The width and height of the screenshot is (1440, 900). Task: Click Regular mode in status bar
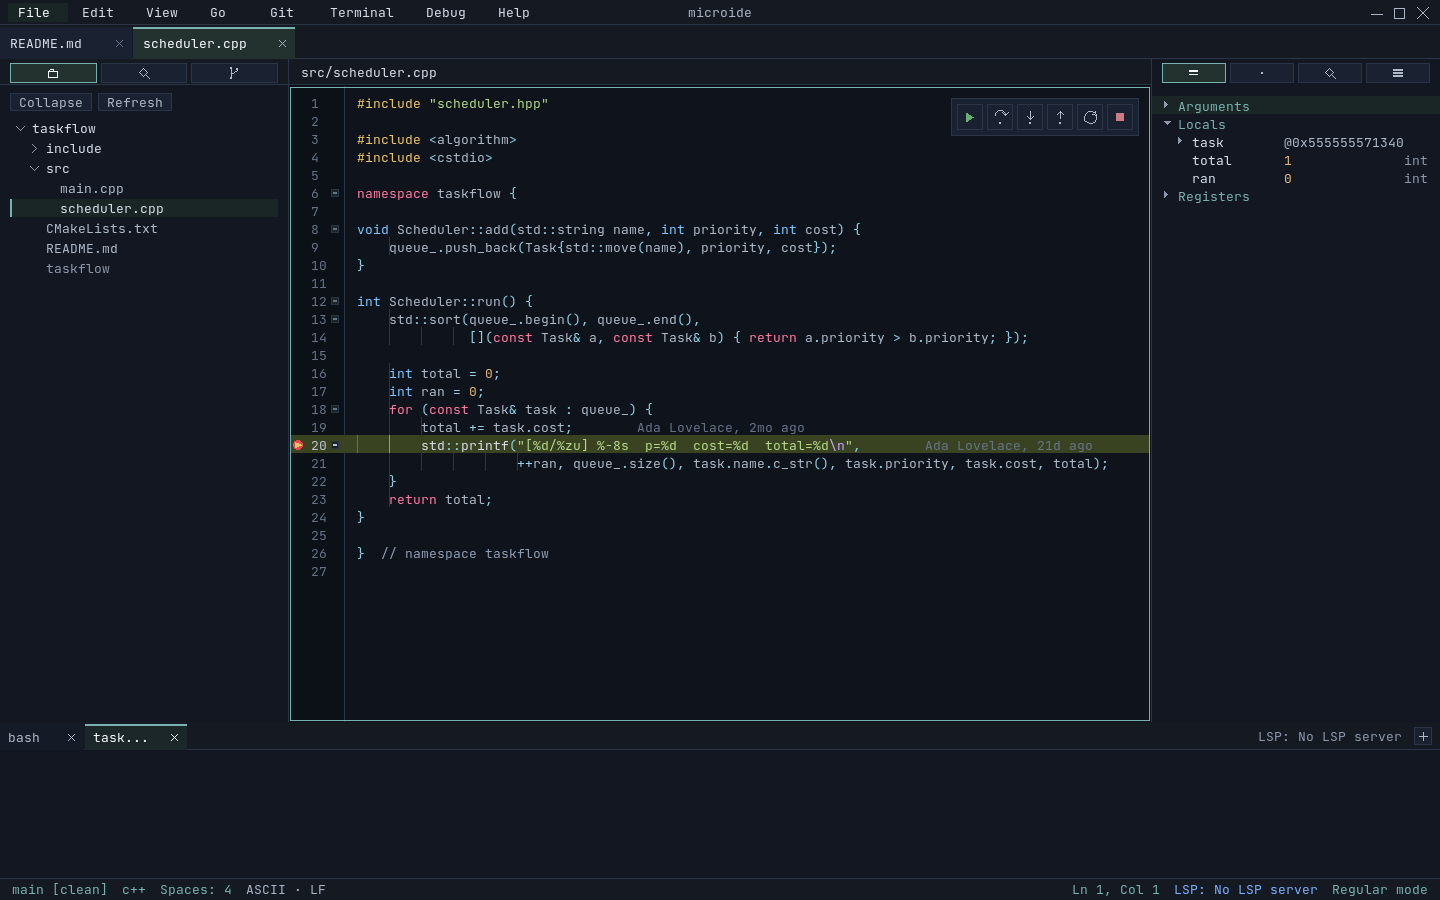coord(1380,890)
